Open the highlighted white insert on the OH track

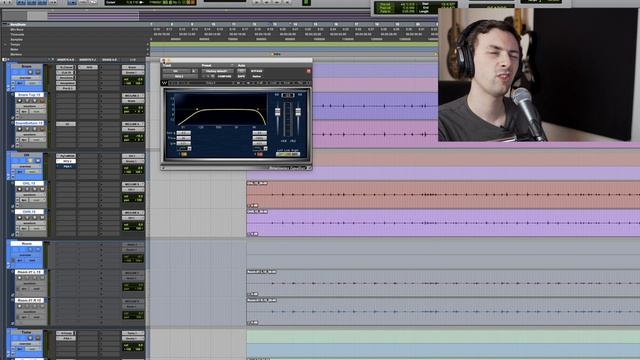pyautogui.click(x=66, y=161)
